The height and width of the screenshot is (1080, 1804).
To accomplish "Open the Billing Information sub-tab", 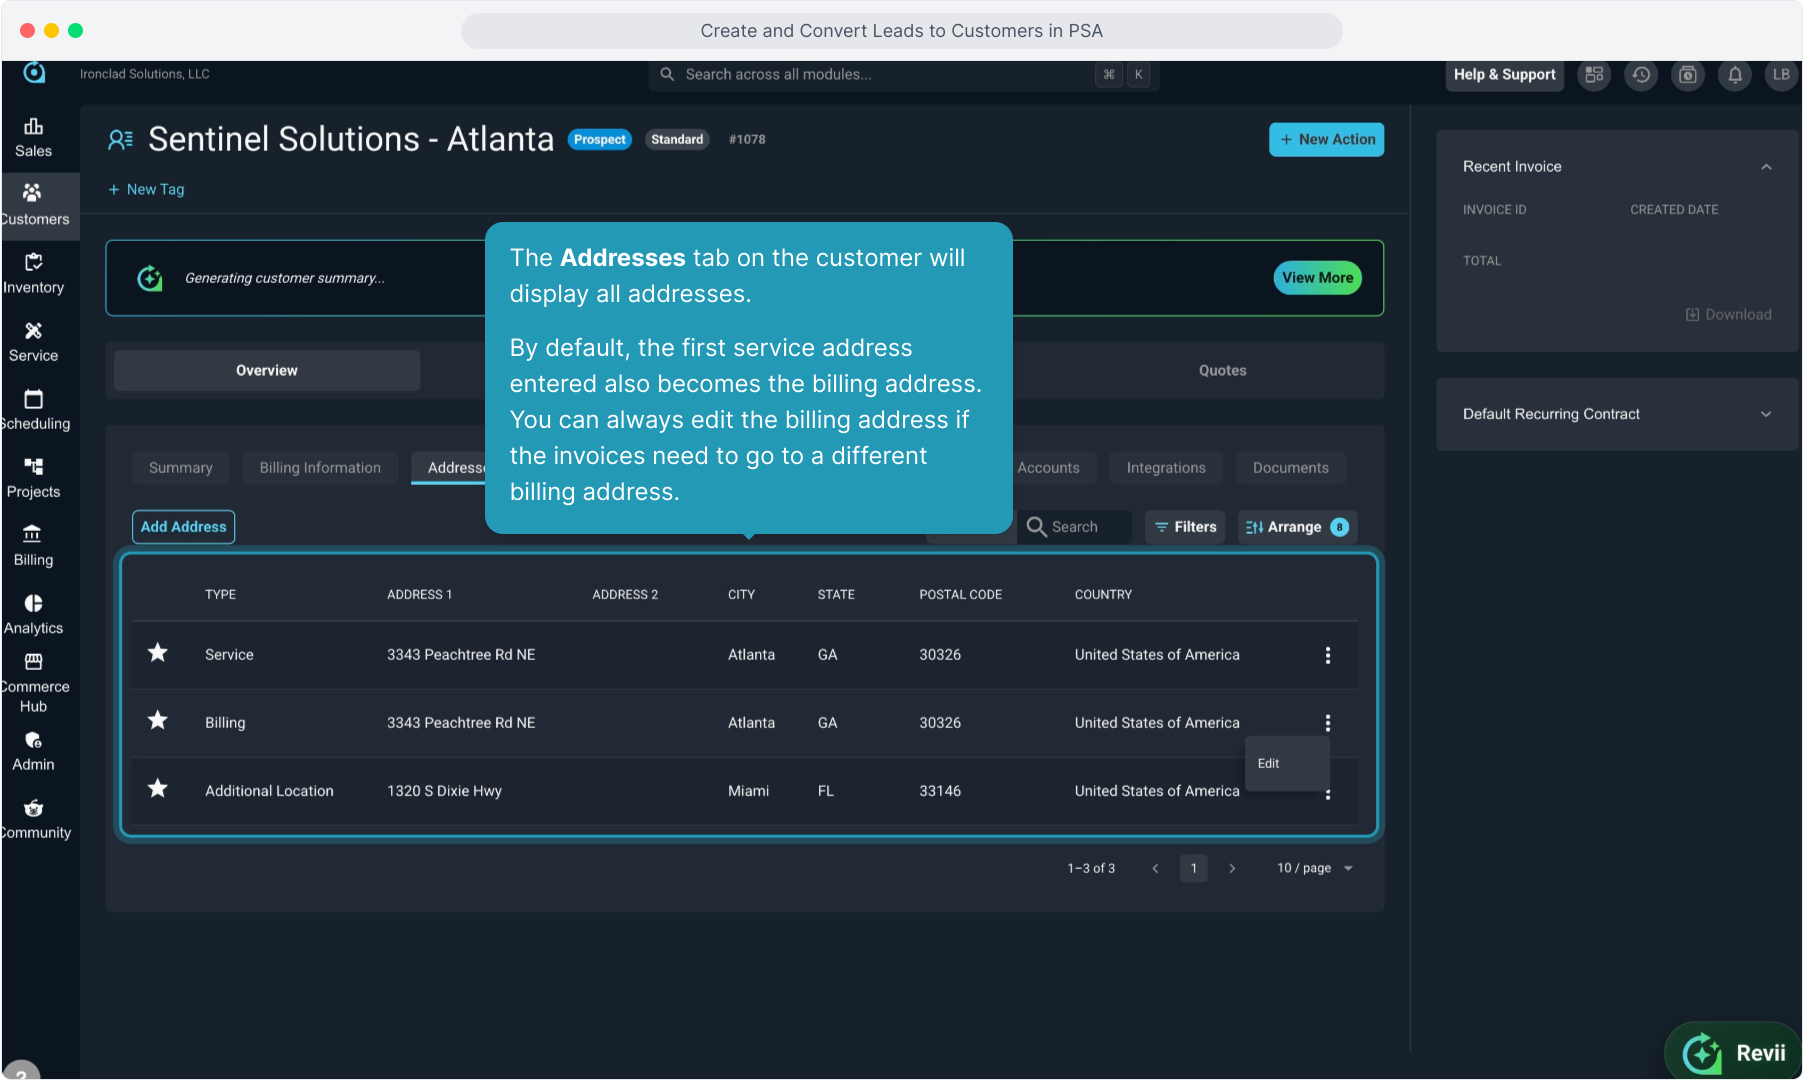I will [320, 468].
